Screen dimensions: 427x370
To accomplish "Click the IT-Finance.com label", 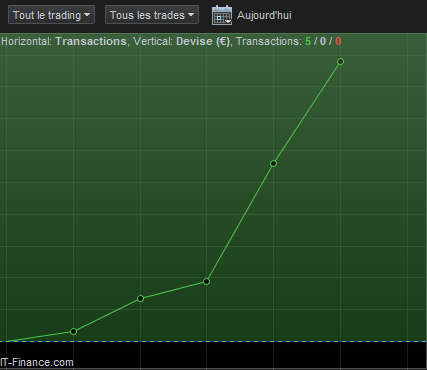I will coord(37,362).
